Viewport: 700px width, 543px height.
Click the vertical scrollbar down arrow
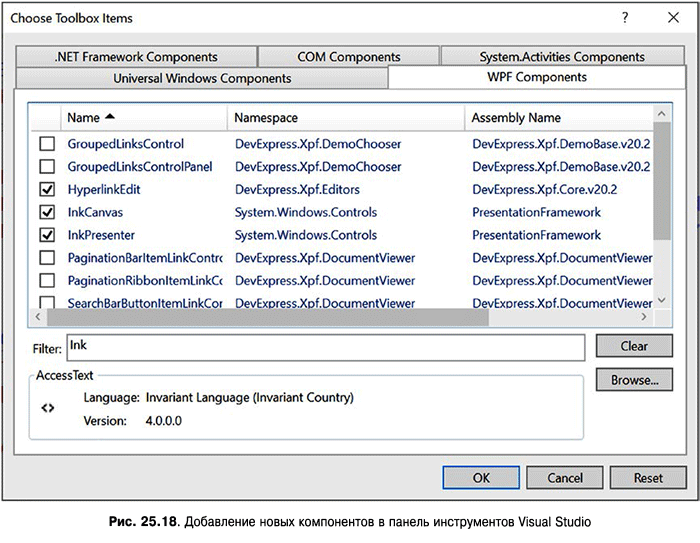(661, 300)
